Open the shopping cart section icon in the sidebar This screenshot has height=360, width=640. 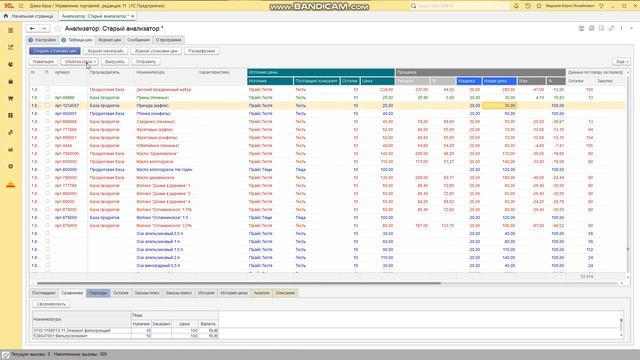click(x=11, y=98)
